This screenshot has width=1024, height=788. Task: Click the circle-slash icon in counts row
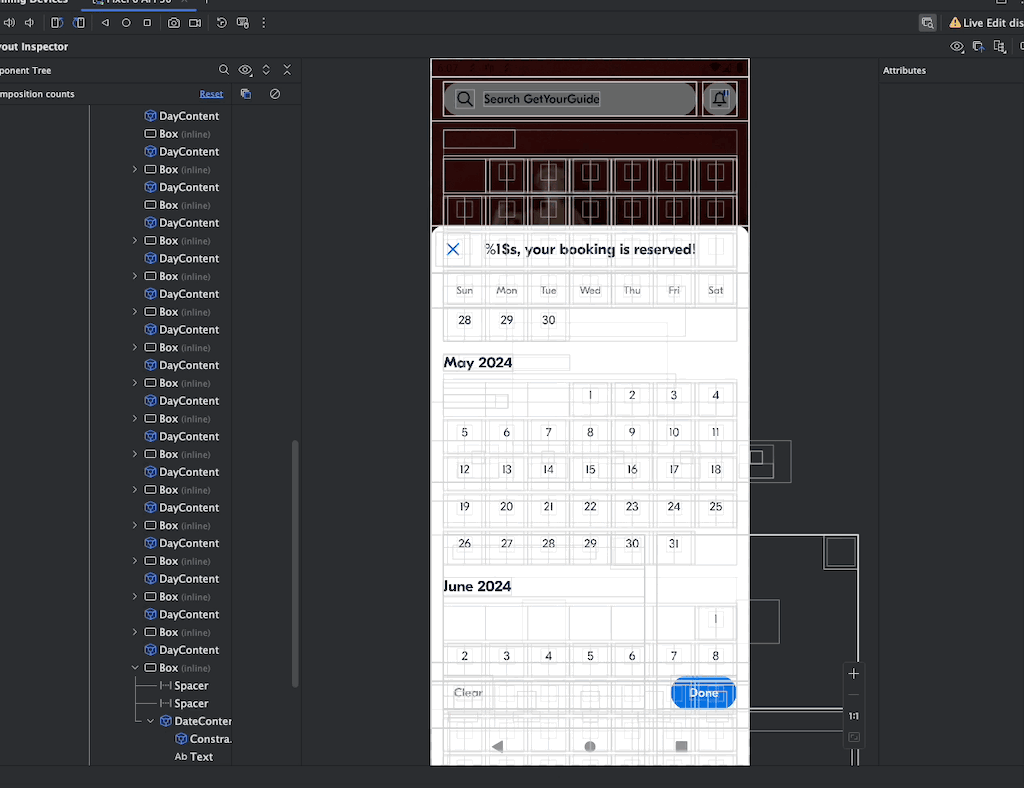275,94
